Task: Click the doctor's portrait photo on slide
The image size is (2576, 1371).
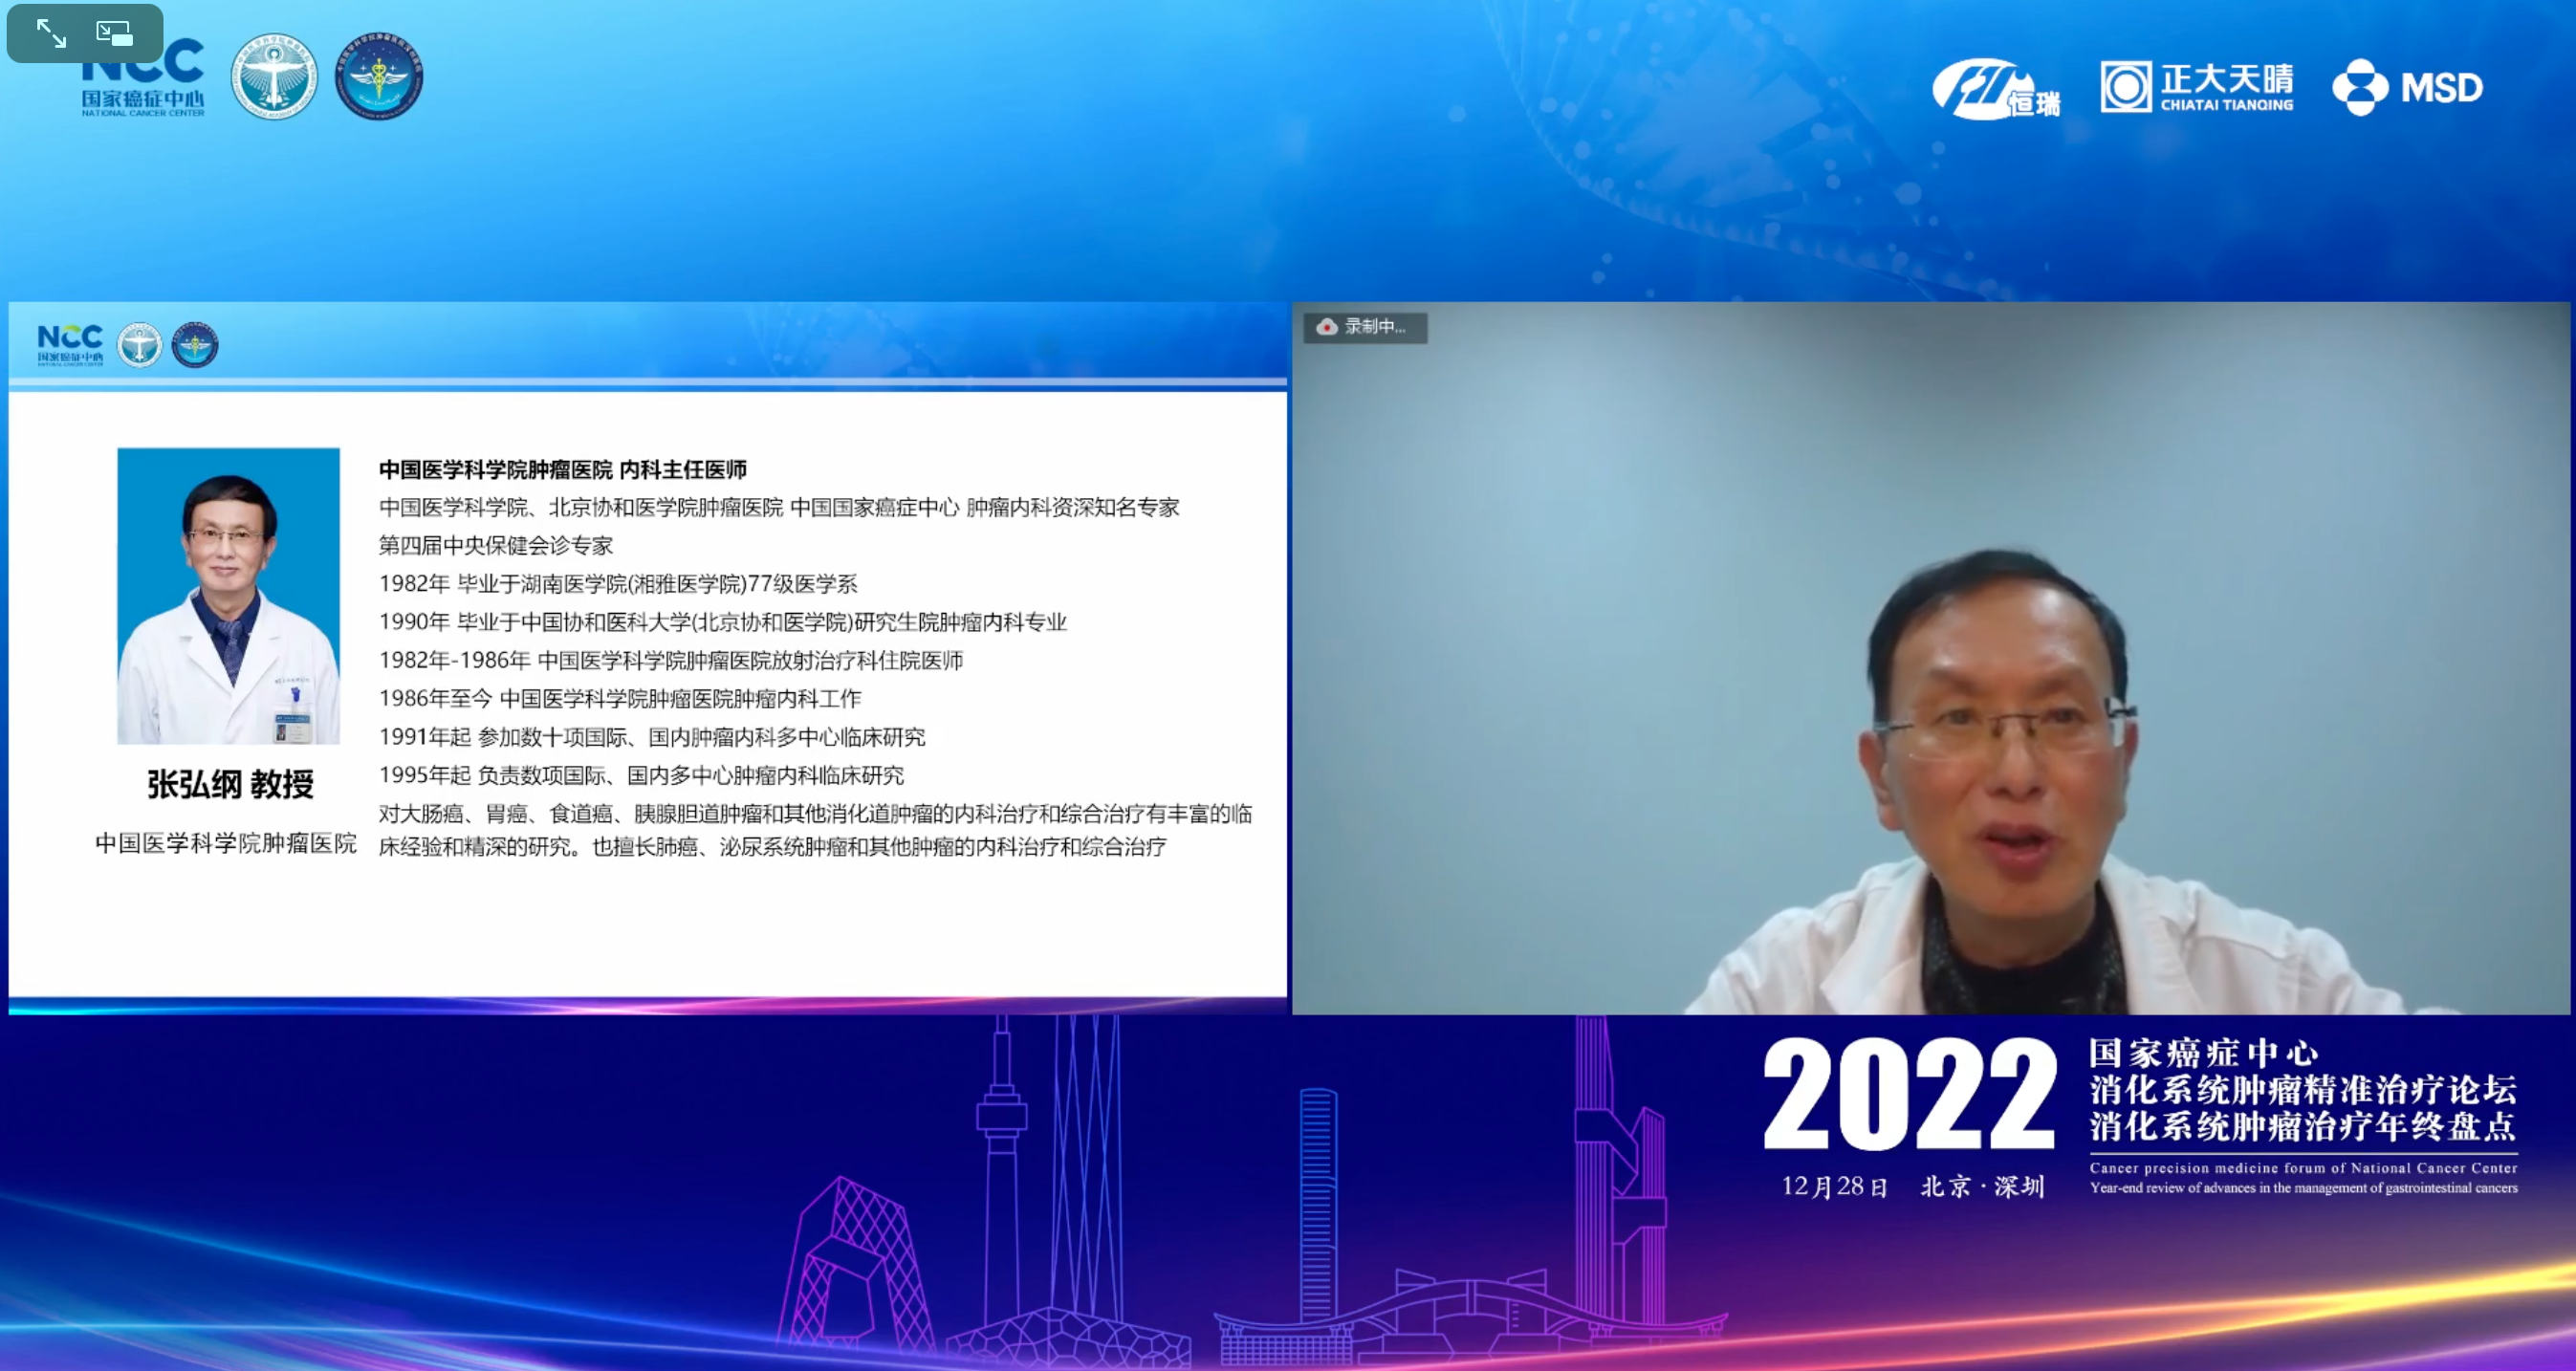Action: (x=229, y=596)
